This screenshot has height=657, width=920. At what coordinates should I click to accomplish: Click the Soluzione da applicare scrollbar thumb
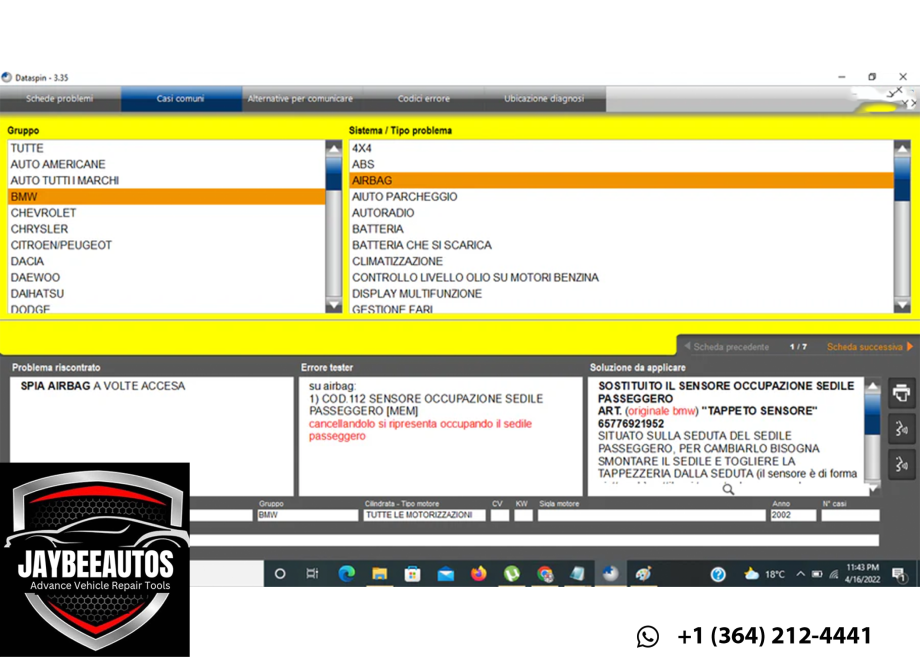point(872,414)
